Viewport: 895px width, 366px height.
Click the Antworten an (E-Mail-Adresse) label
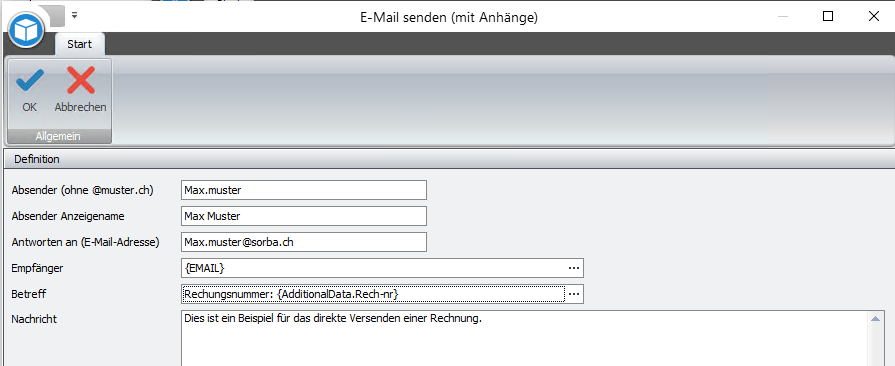click(85, 242)
